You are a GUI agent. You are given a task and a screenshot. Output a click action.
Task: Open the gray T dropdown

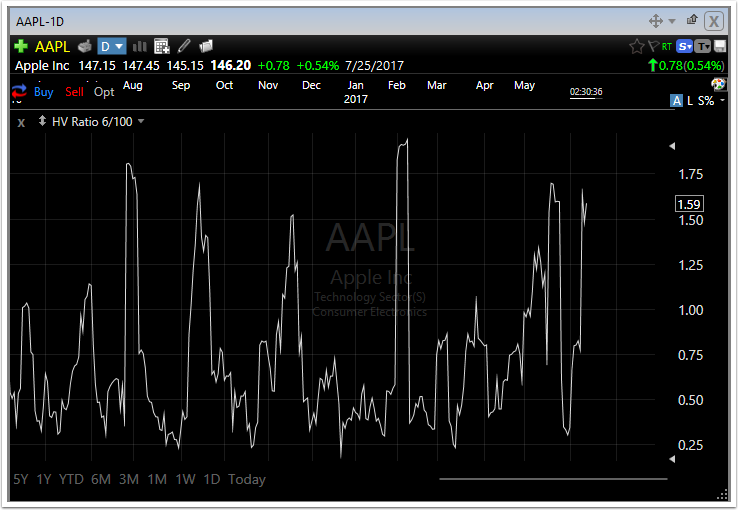coord(703,46)
